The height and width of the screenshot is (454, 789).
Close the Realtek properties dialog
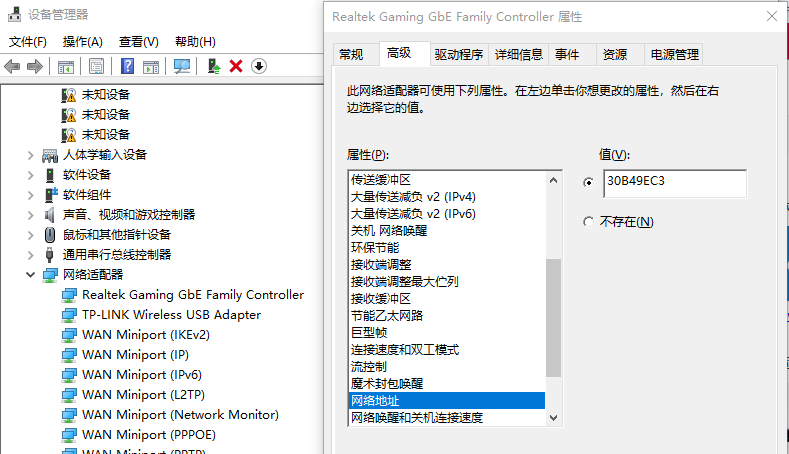[772, 17]
